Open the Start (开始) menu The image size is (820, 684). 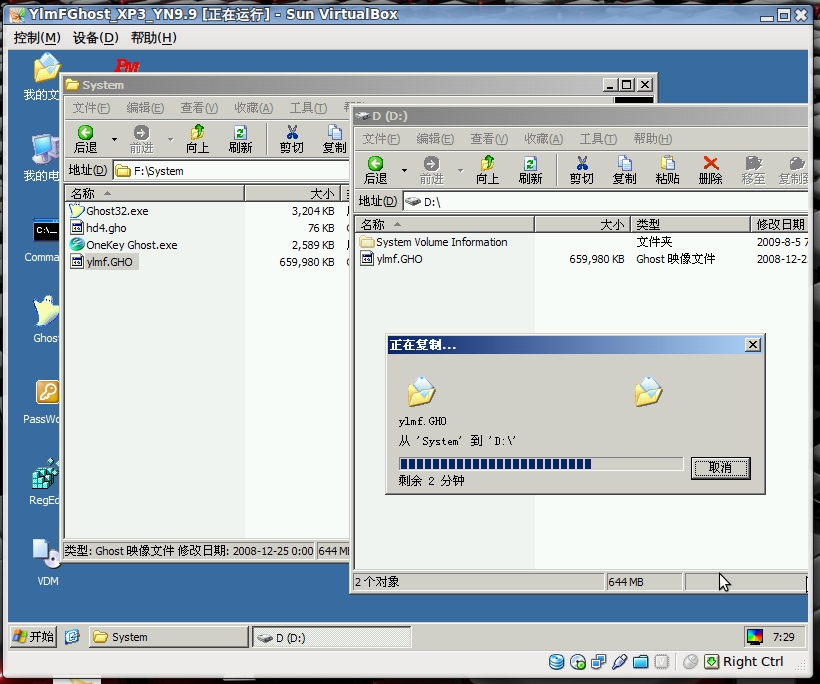pos(33,636)
